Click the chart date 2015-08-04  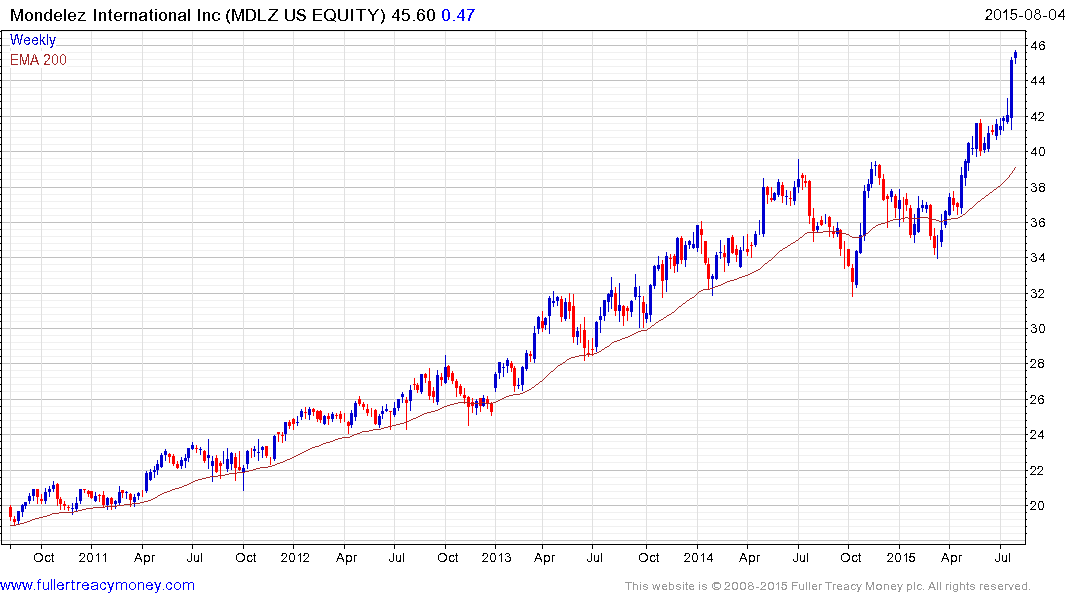1024,15
